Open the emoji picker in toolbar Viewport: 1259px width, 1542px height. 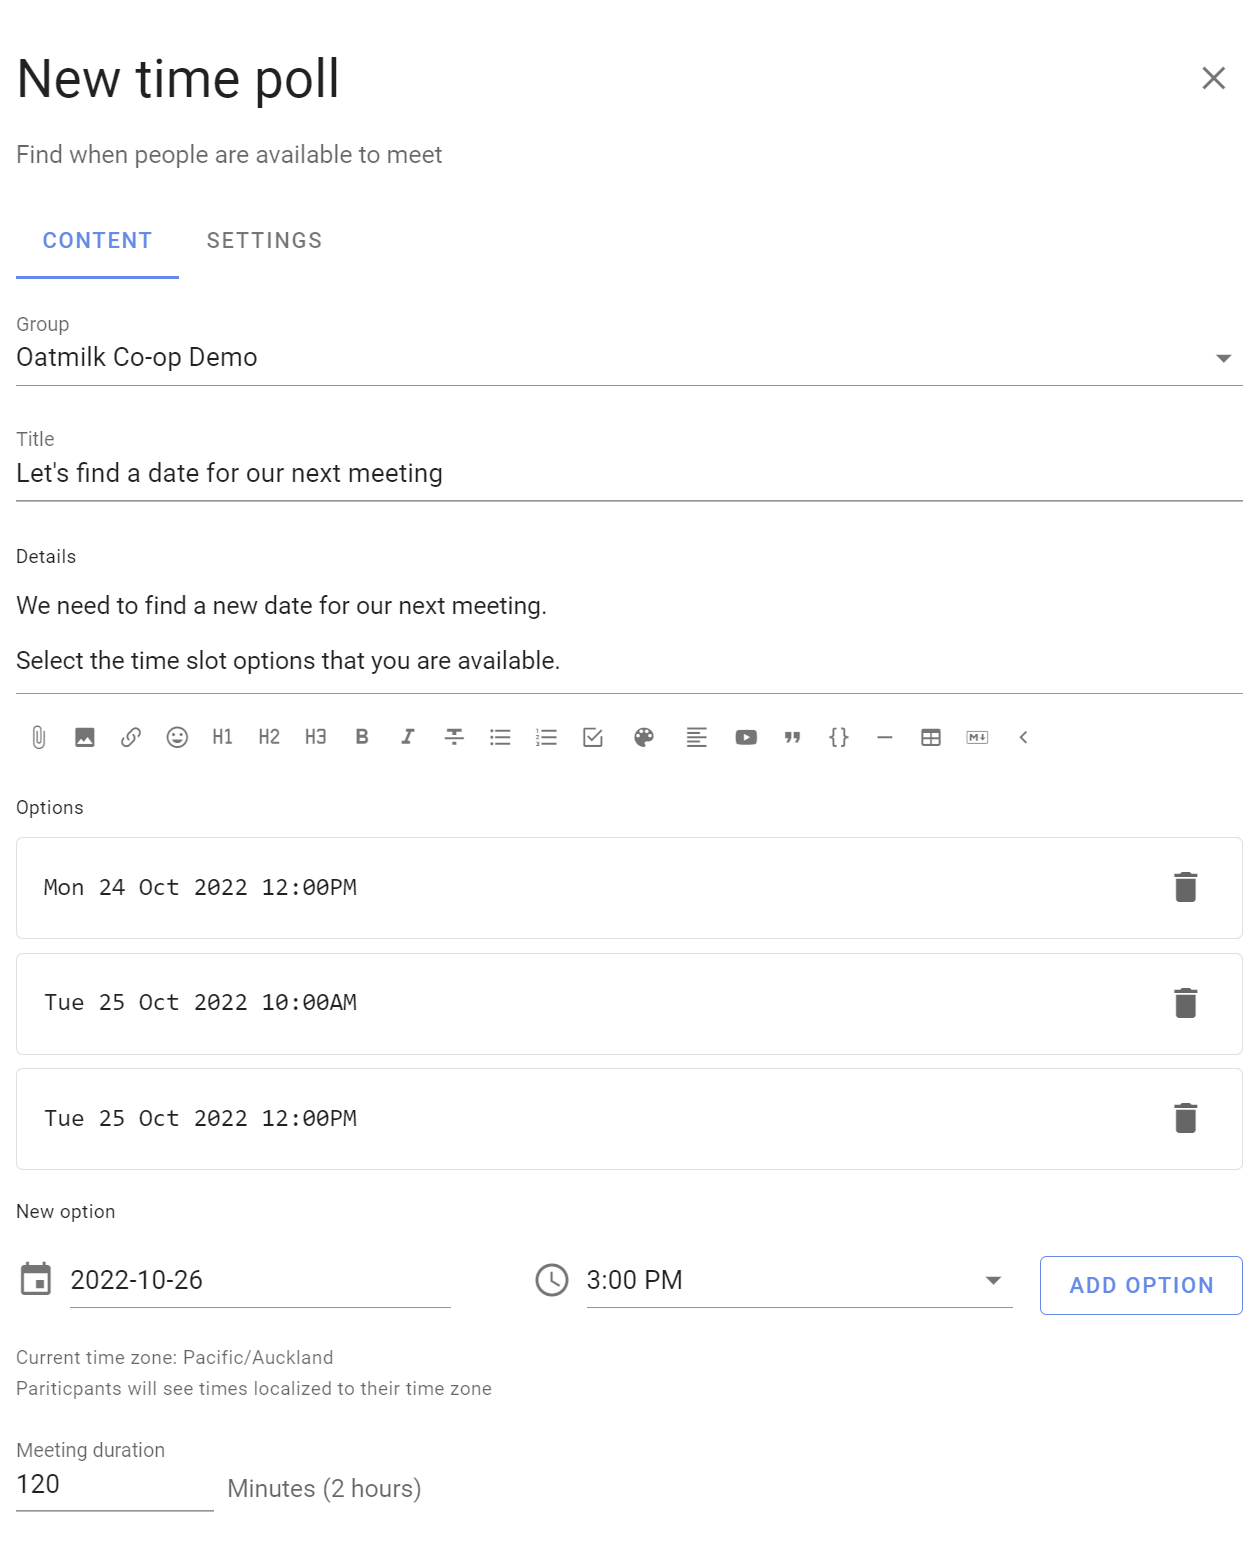pos(177,737)
